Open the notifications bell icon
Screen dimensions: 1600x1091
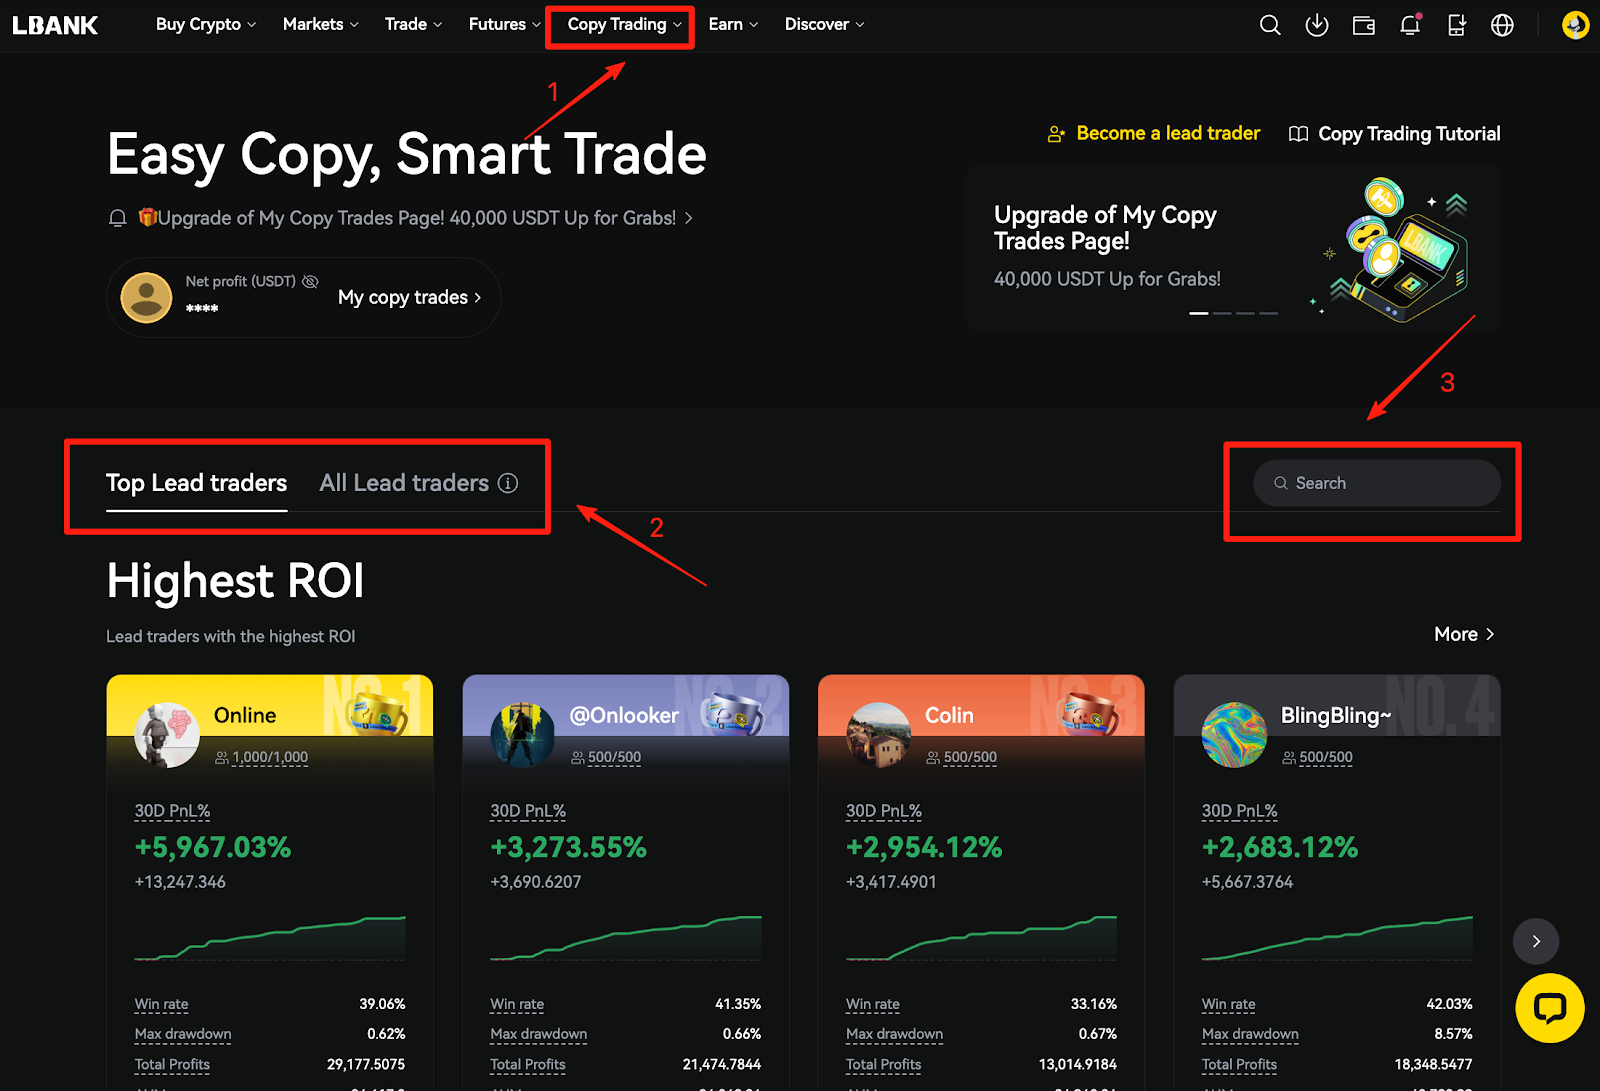pyautogui.click(x=1410, y=25)
